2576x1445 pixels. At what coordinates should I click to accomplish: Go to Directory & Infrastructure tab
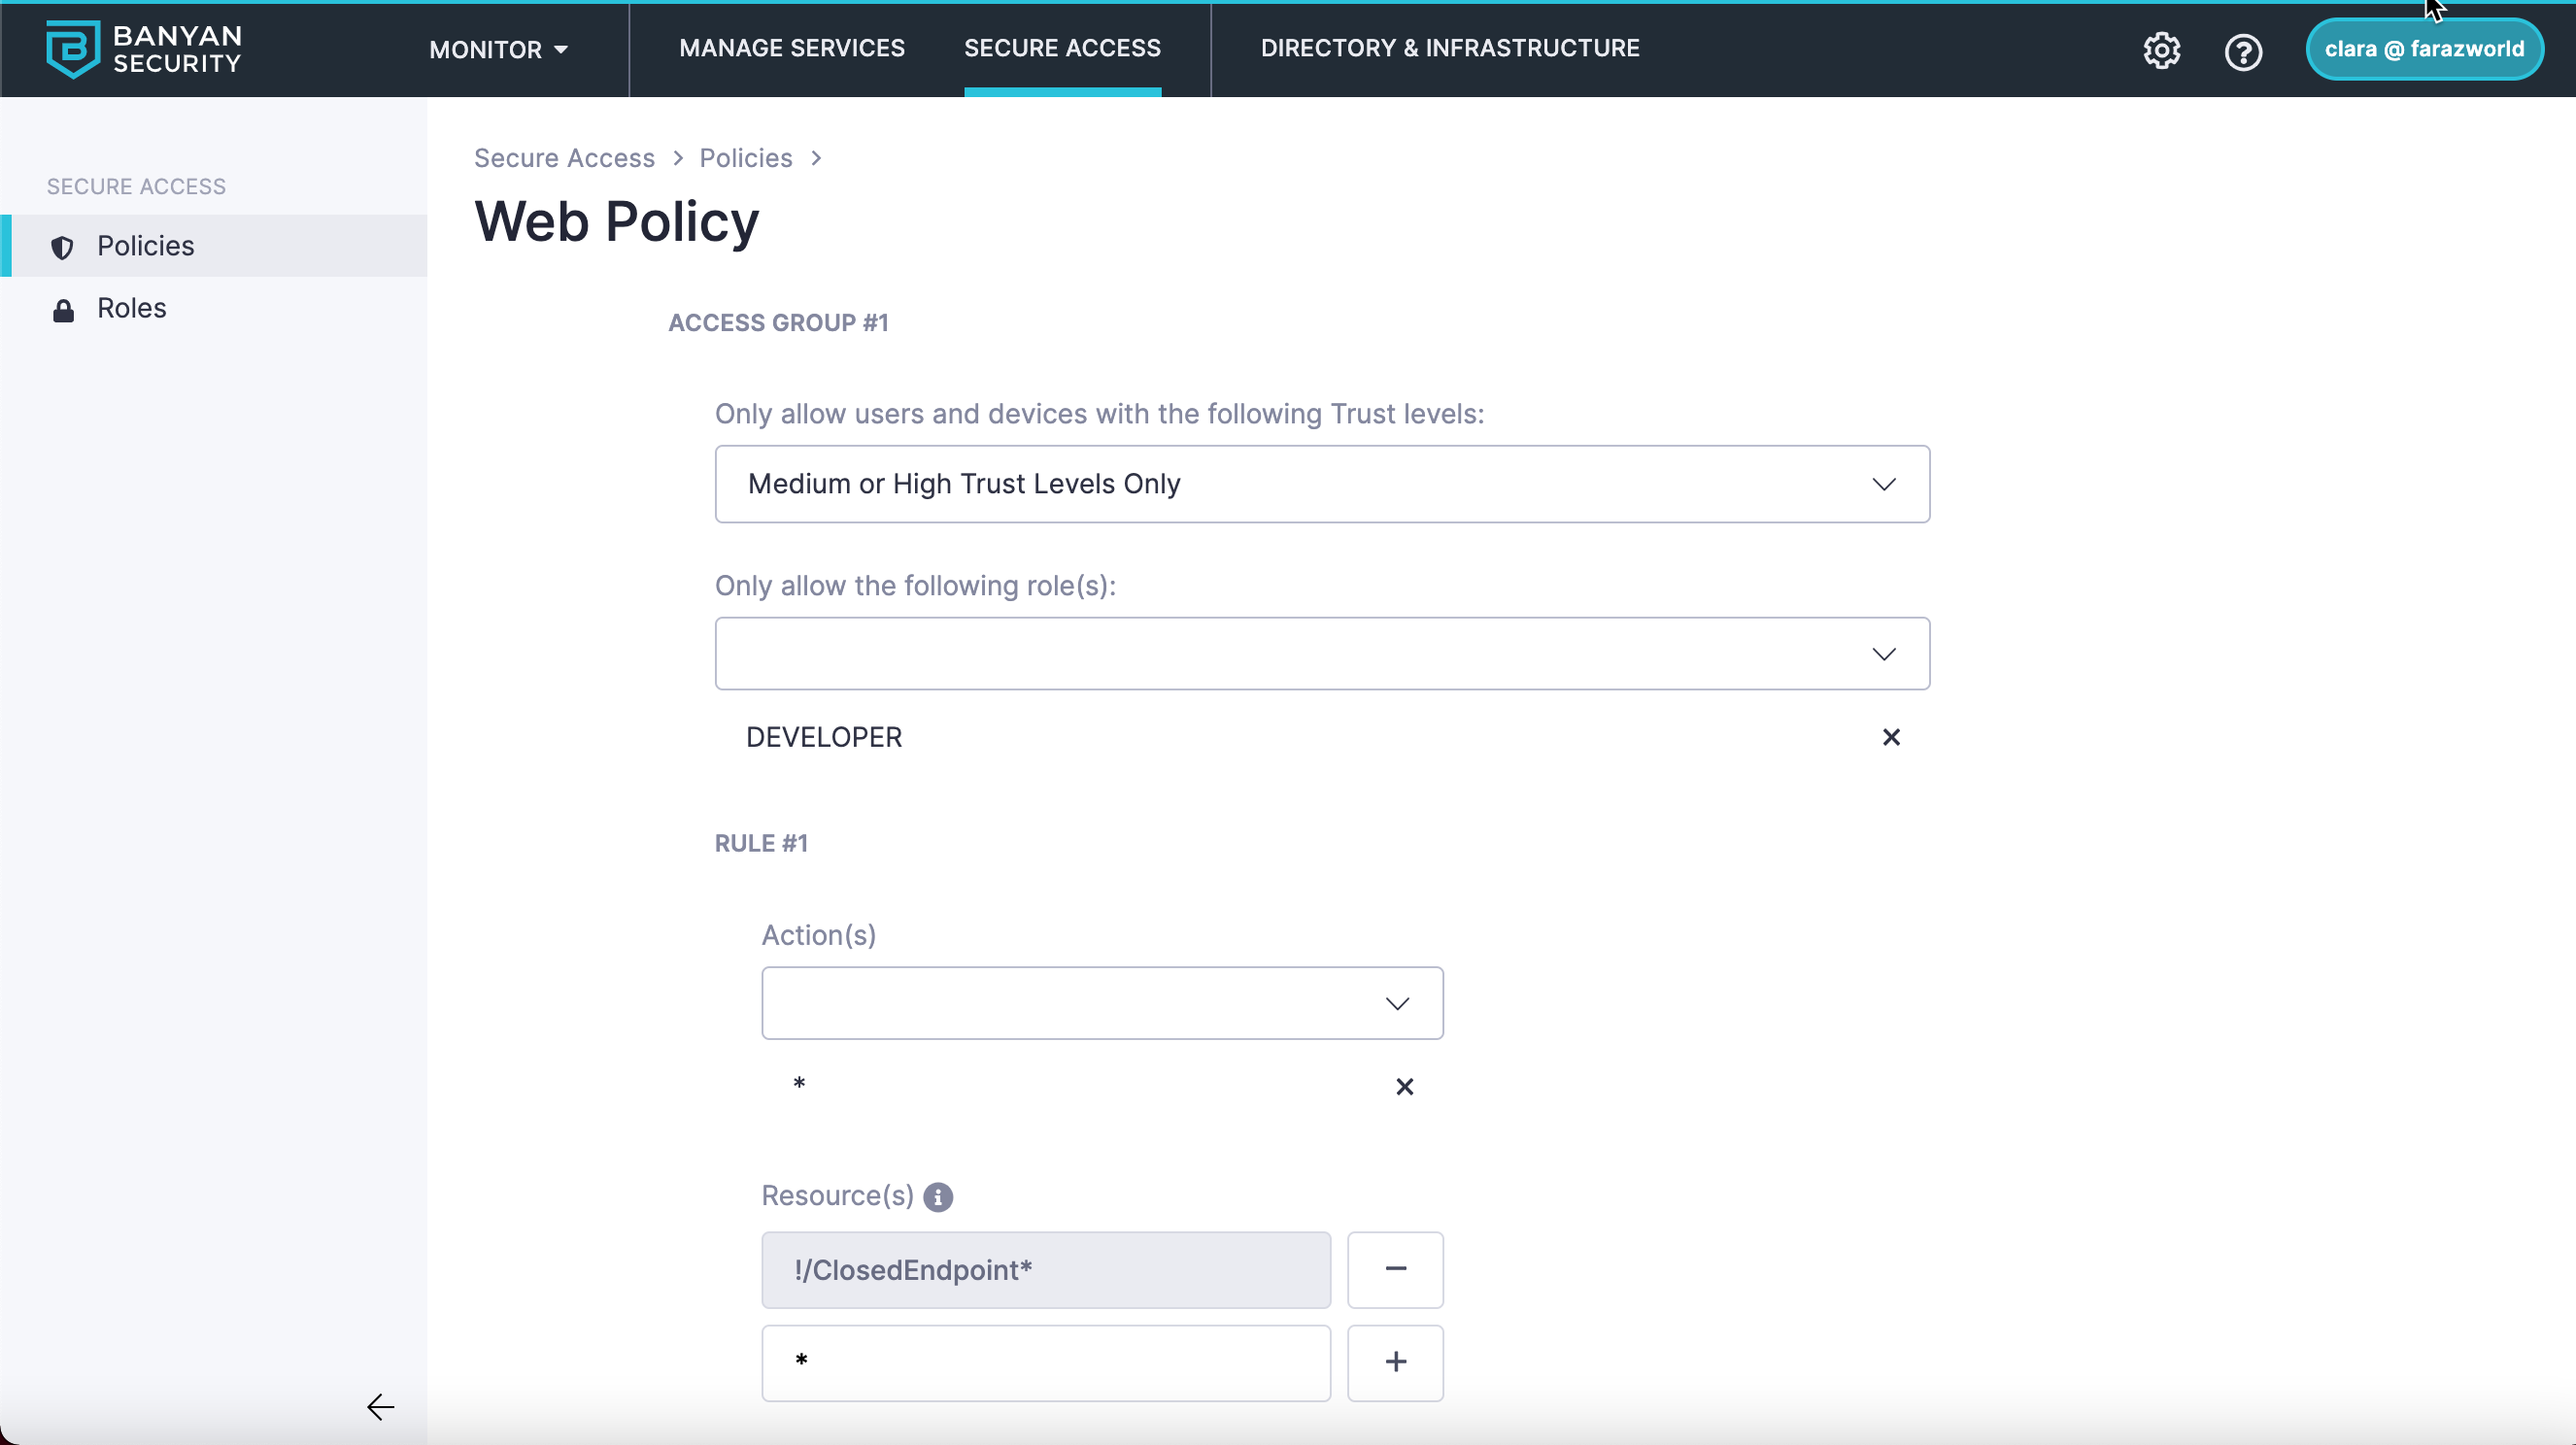(1450, 48)
